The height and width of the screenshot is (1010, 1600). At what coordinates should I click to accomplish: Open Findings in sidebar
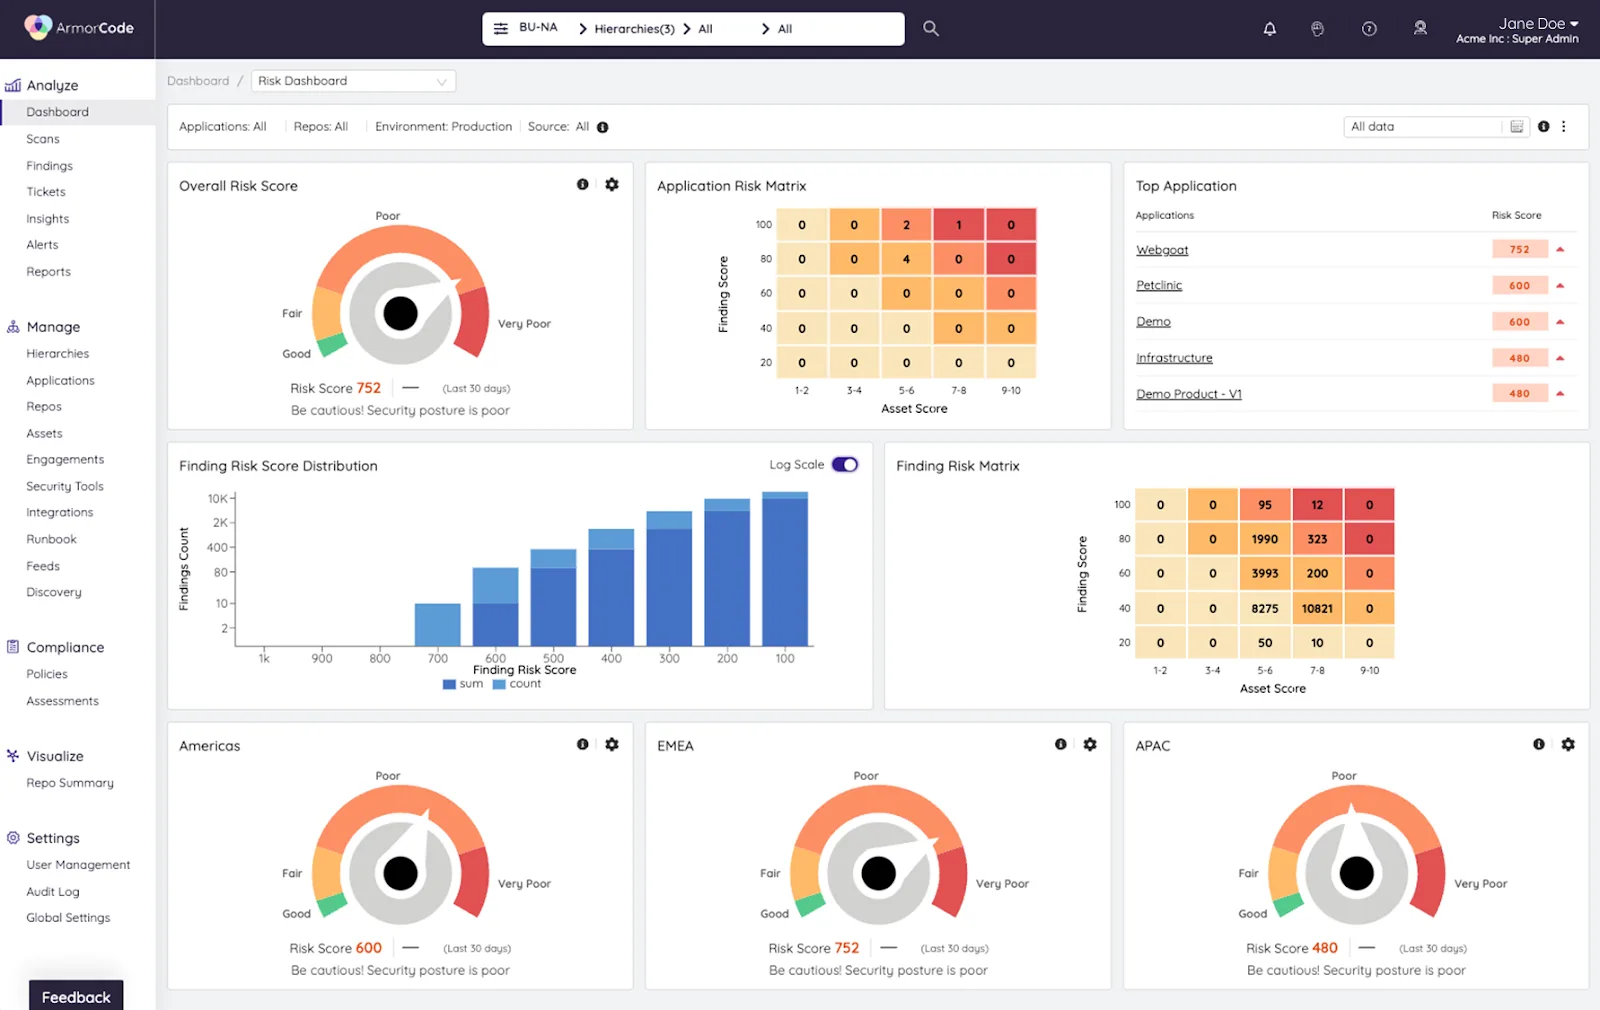pos(50,166)
